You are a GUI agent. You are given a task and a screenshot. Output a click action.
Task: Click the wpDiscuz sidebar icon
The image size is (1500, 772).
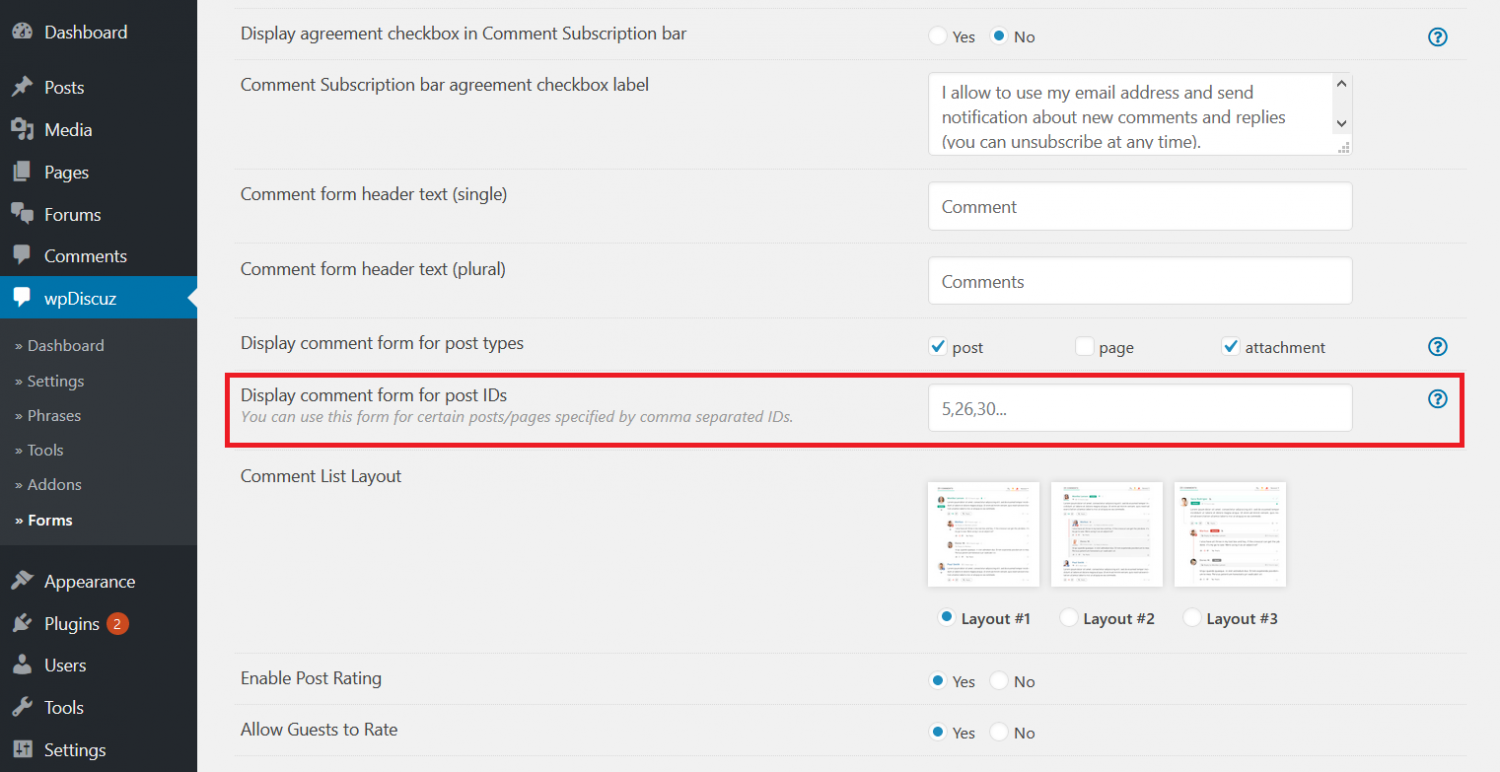point(22,297)
